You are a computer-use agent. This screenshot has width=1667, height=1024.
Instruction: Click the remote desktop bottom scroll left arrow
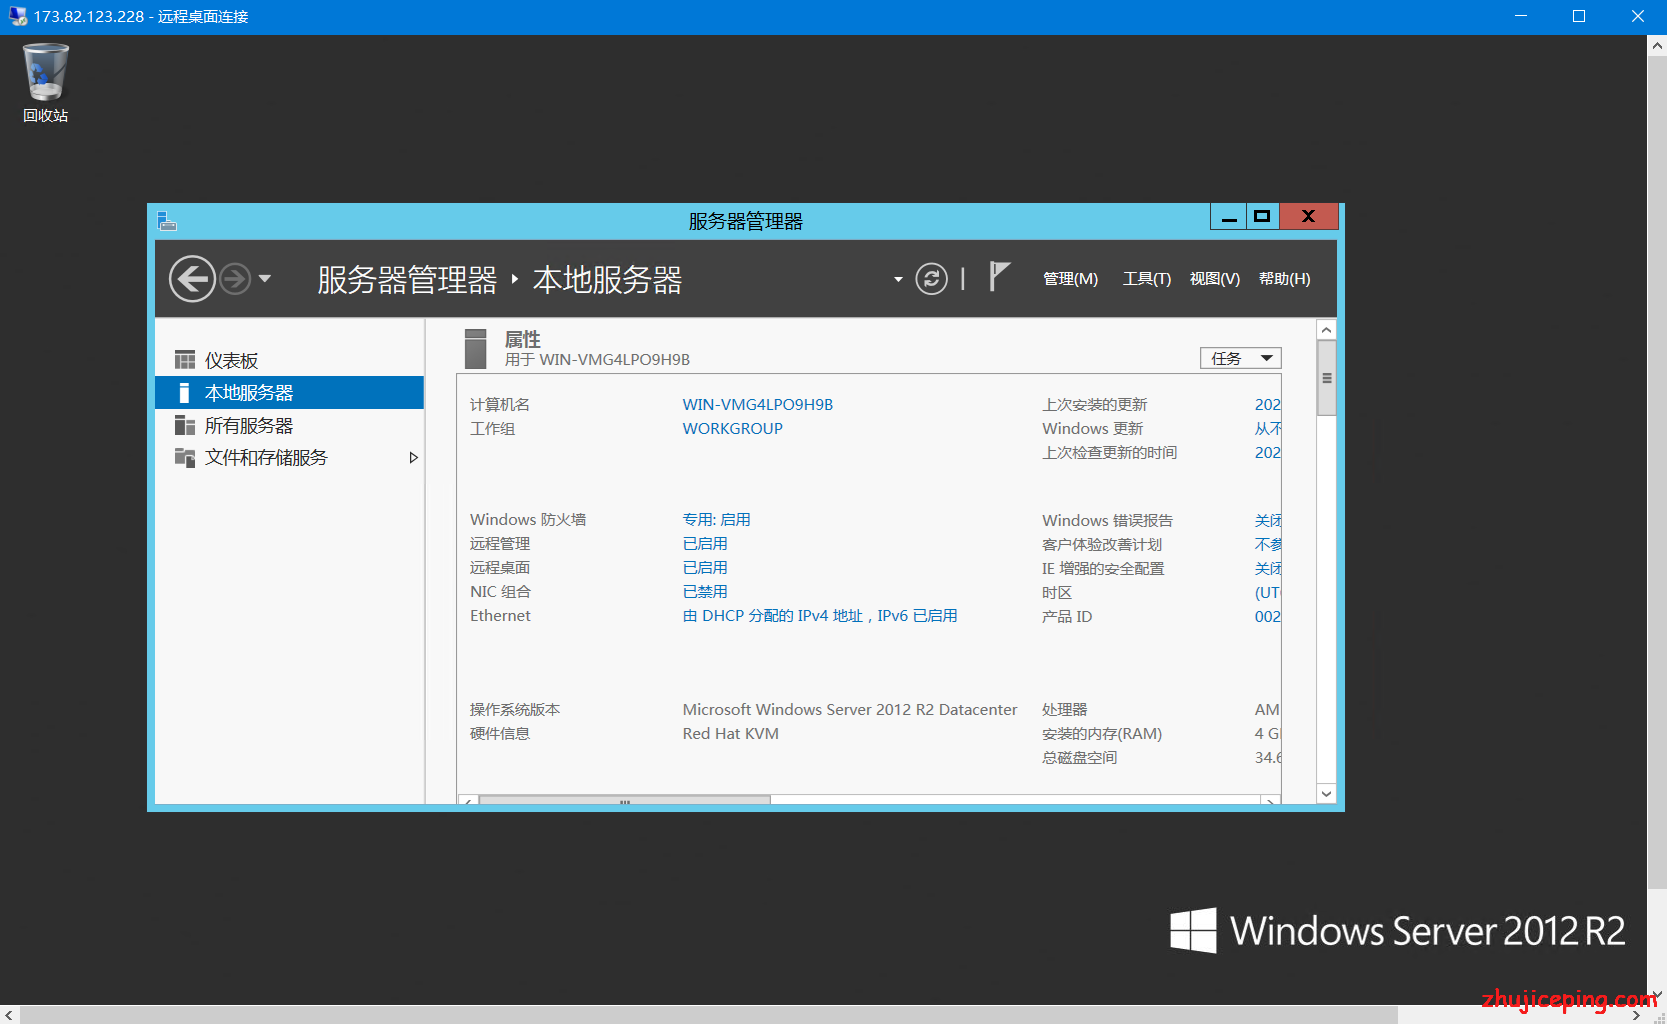coord(9,1015)
